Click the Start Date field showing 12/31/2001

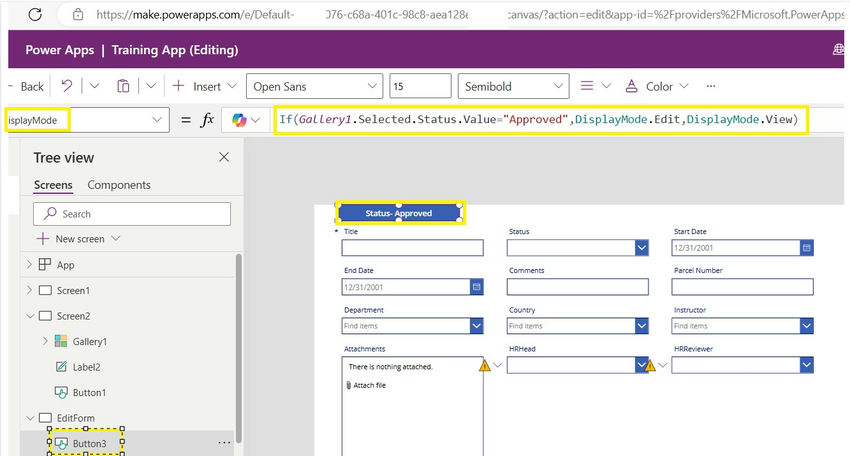click(x=736, y=248)
